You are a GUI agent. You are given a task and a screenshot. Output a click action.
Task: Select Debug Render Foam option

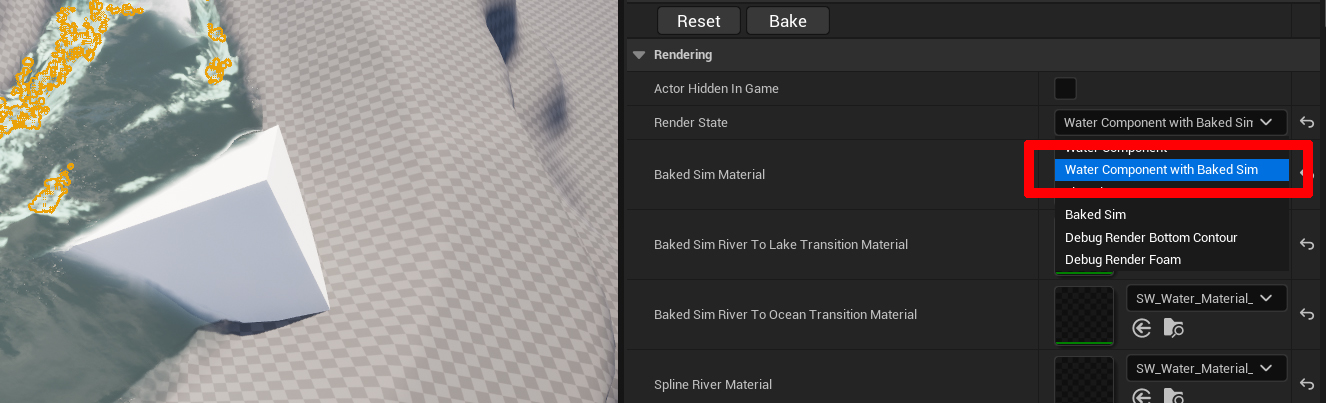[x=1122, y=260]
